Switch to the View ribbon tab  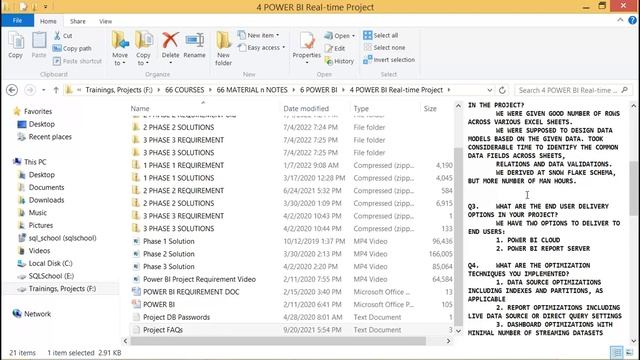click(x=105, y=21)
